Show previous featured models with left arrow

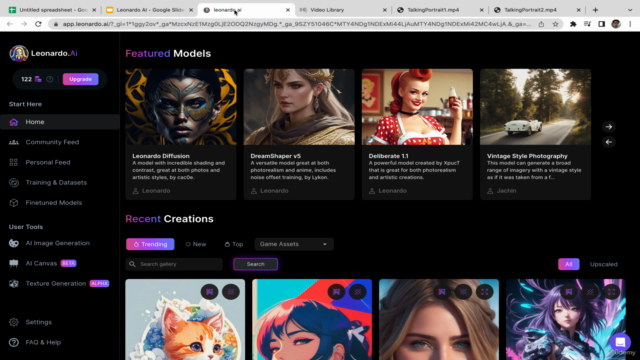(609, 142)
